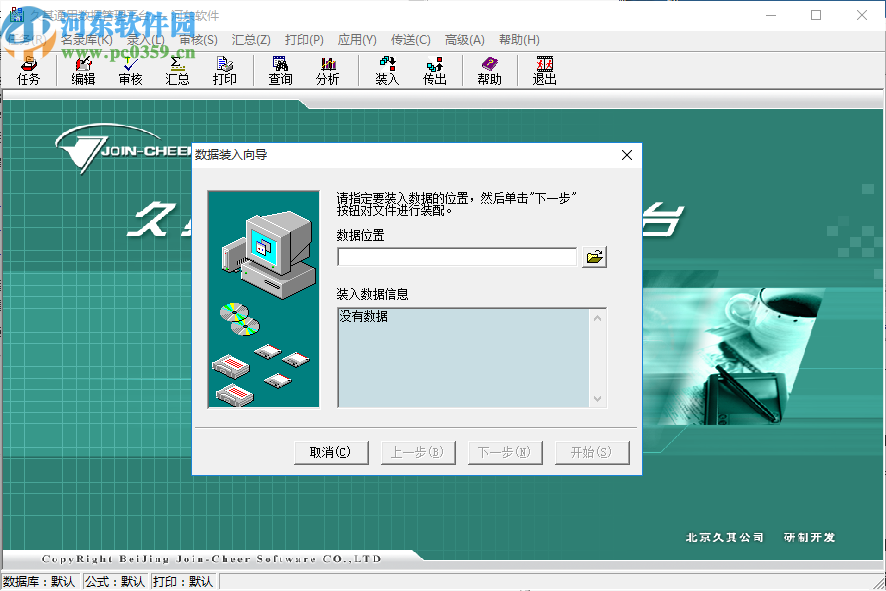Click status bar 打印：默认 entry
This screenshot has width=886, height=591.
[183, 582]
